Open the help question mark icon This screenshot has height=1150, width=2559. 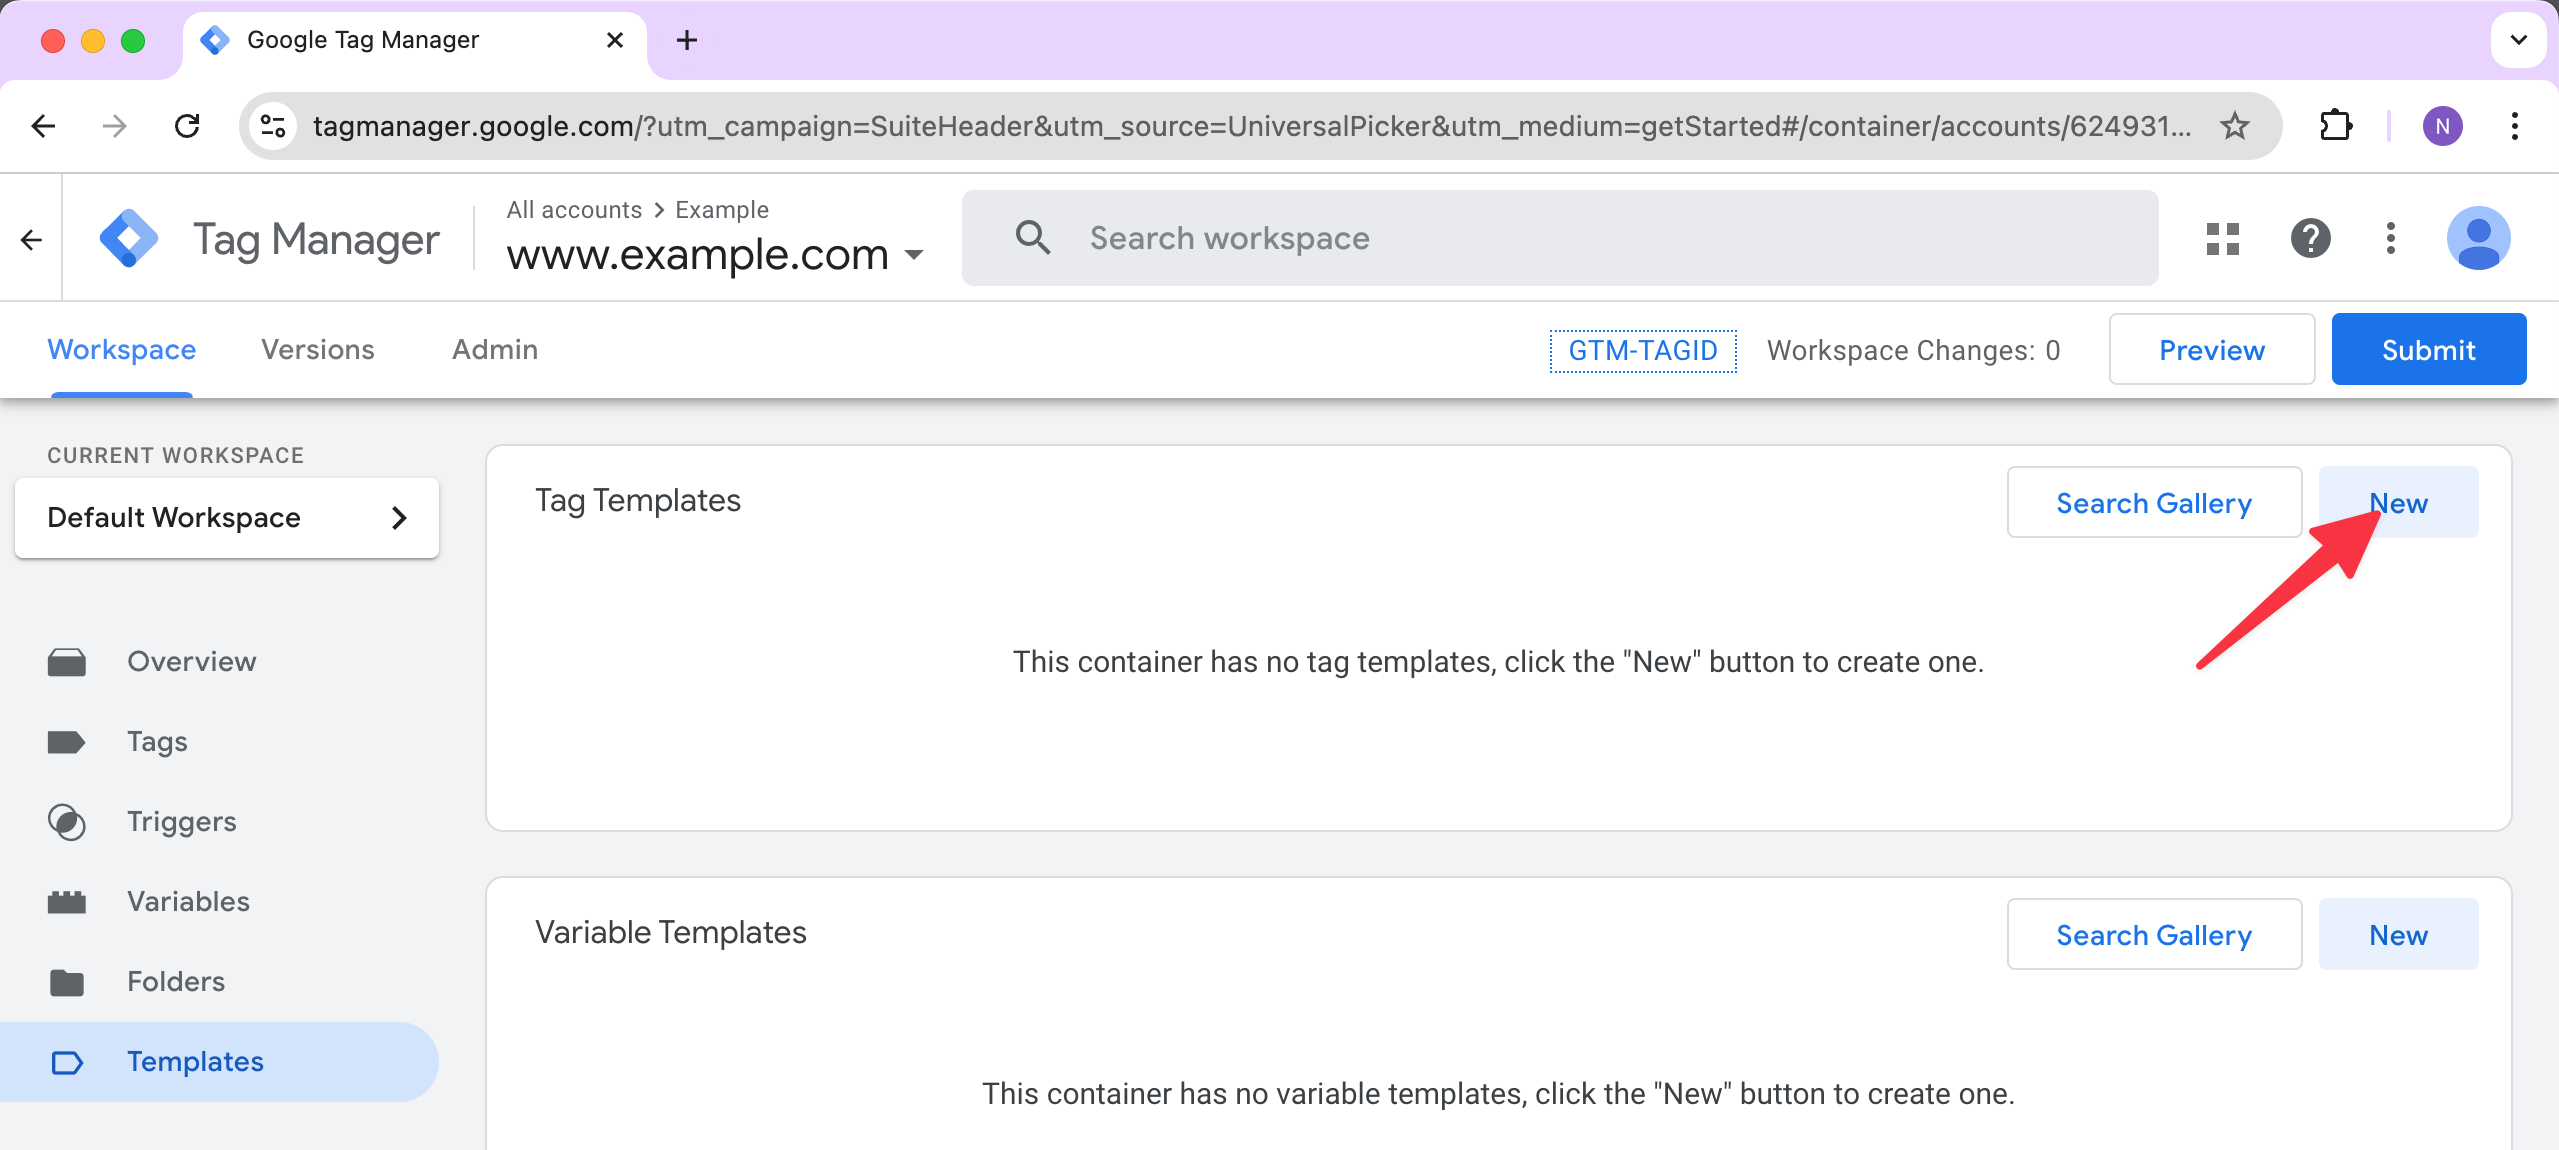coord(2310,239)
